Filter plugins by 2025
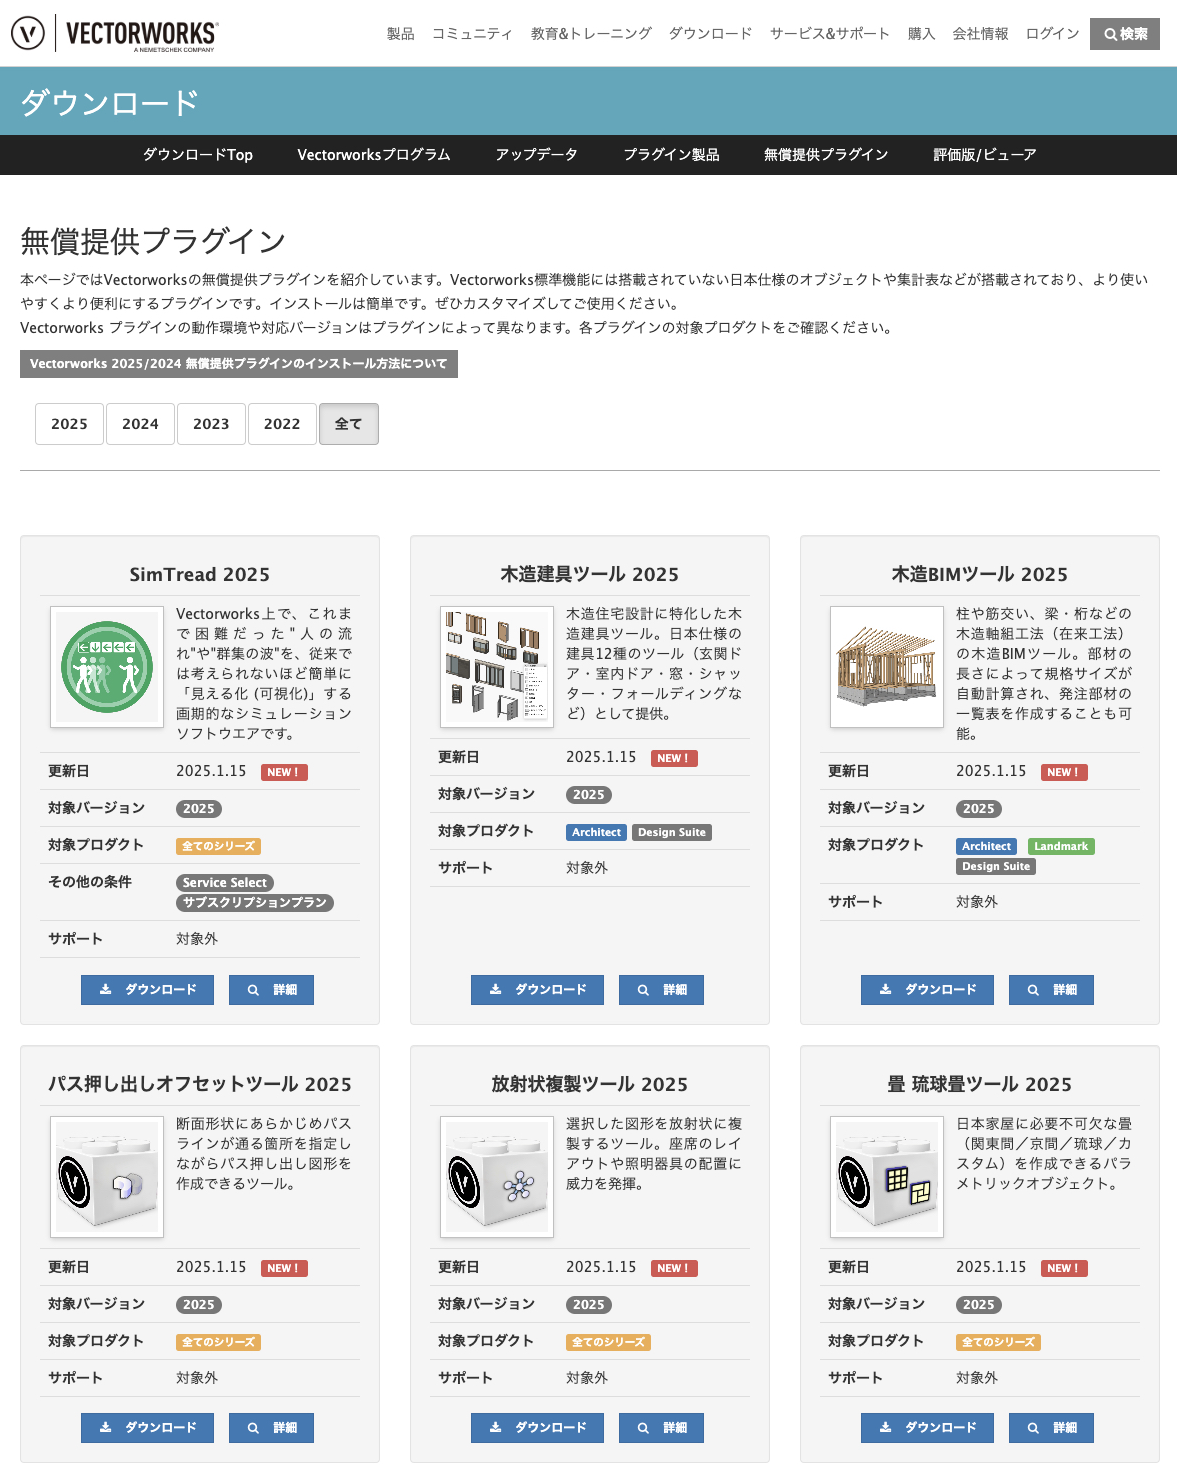 tap(69, 424)
